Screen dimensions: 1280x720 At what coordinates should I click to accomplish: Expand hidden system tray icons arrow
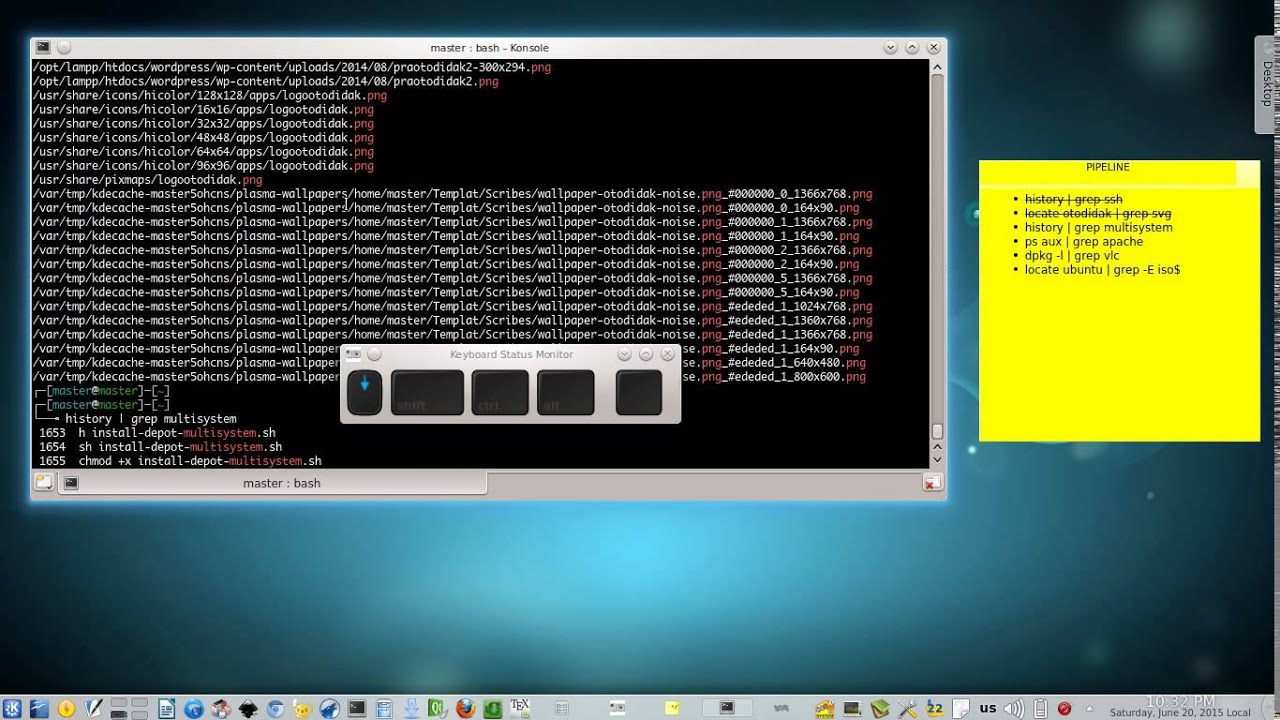[1089, 708]
